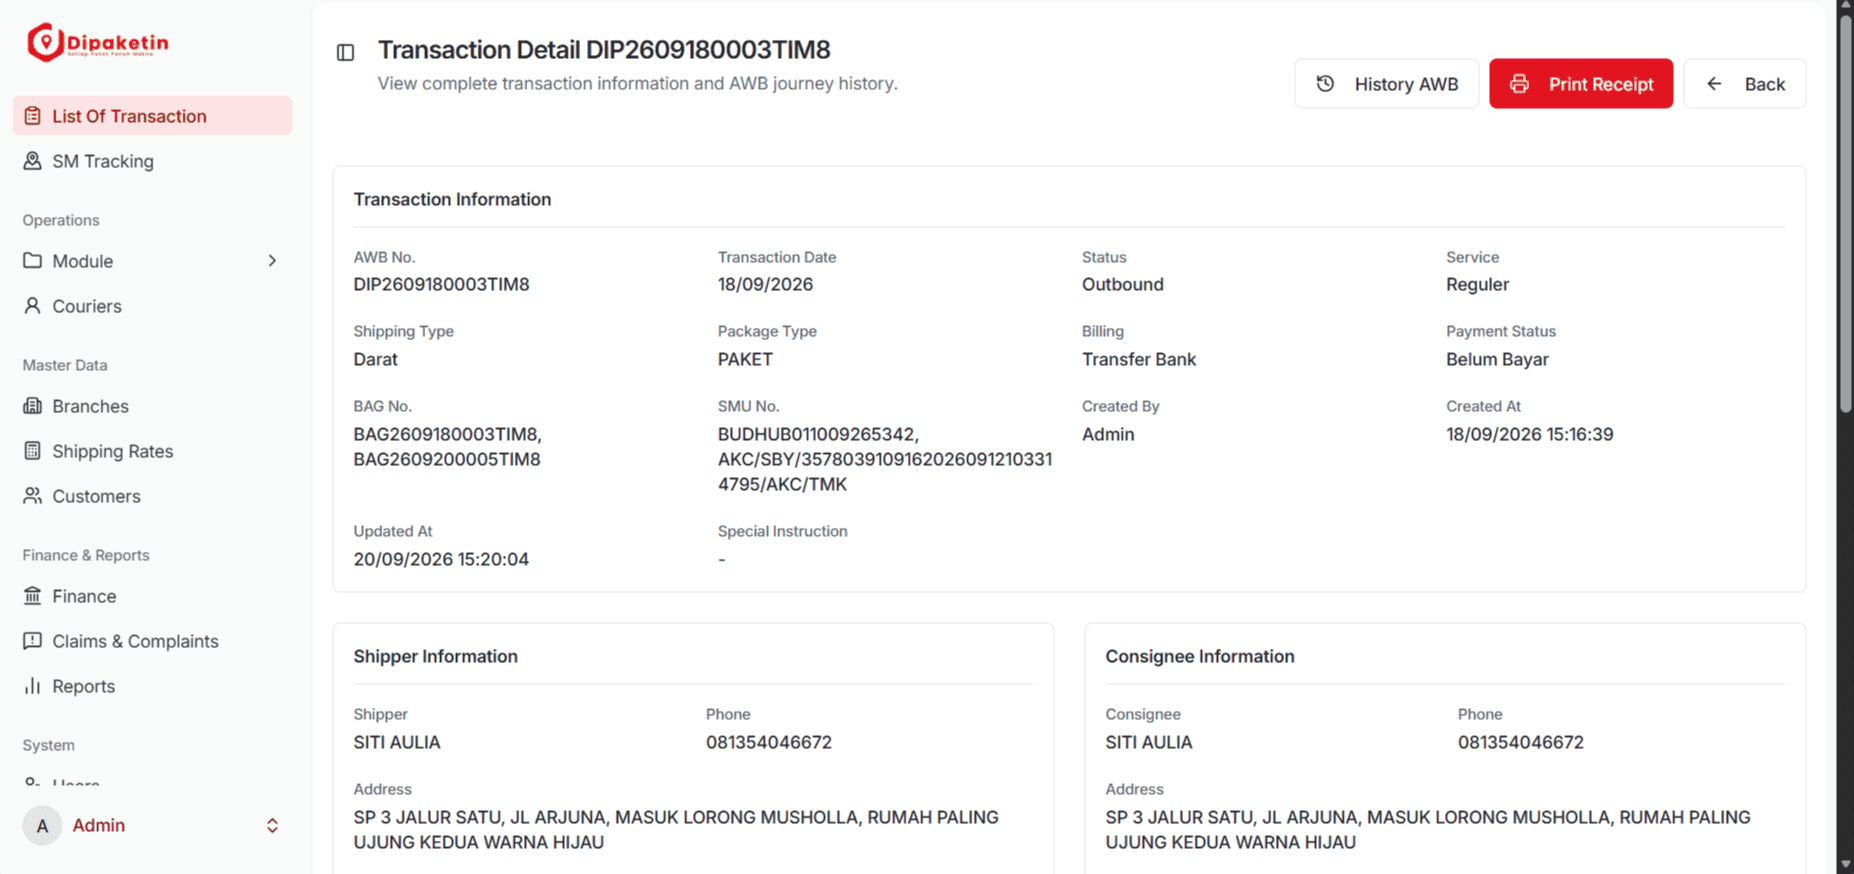The width and height of the screenshot is (1854, 874).
Task: Select the BUDHUB011009265342 SMU number
Action: pos(817,435)
